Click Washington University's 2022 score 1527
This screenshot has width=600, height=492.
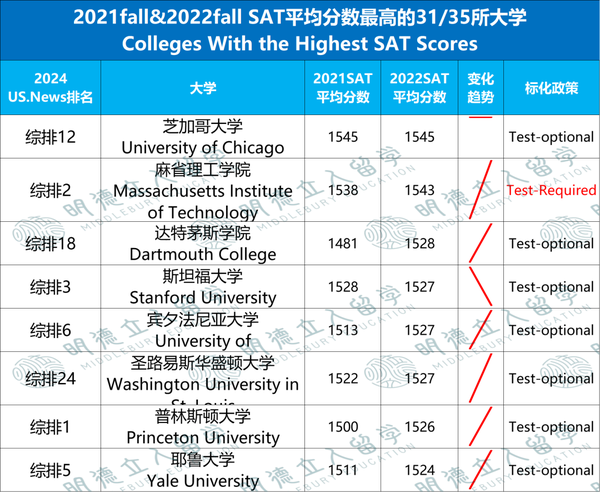tap(419, 378)
